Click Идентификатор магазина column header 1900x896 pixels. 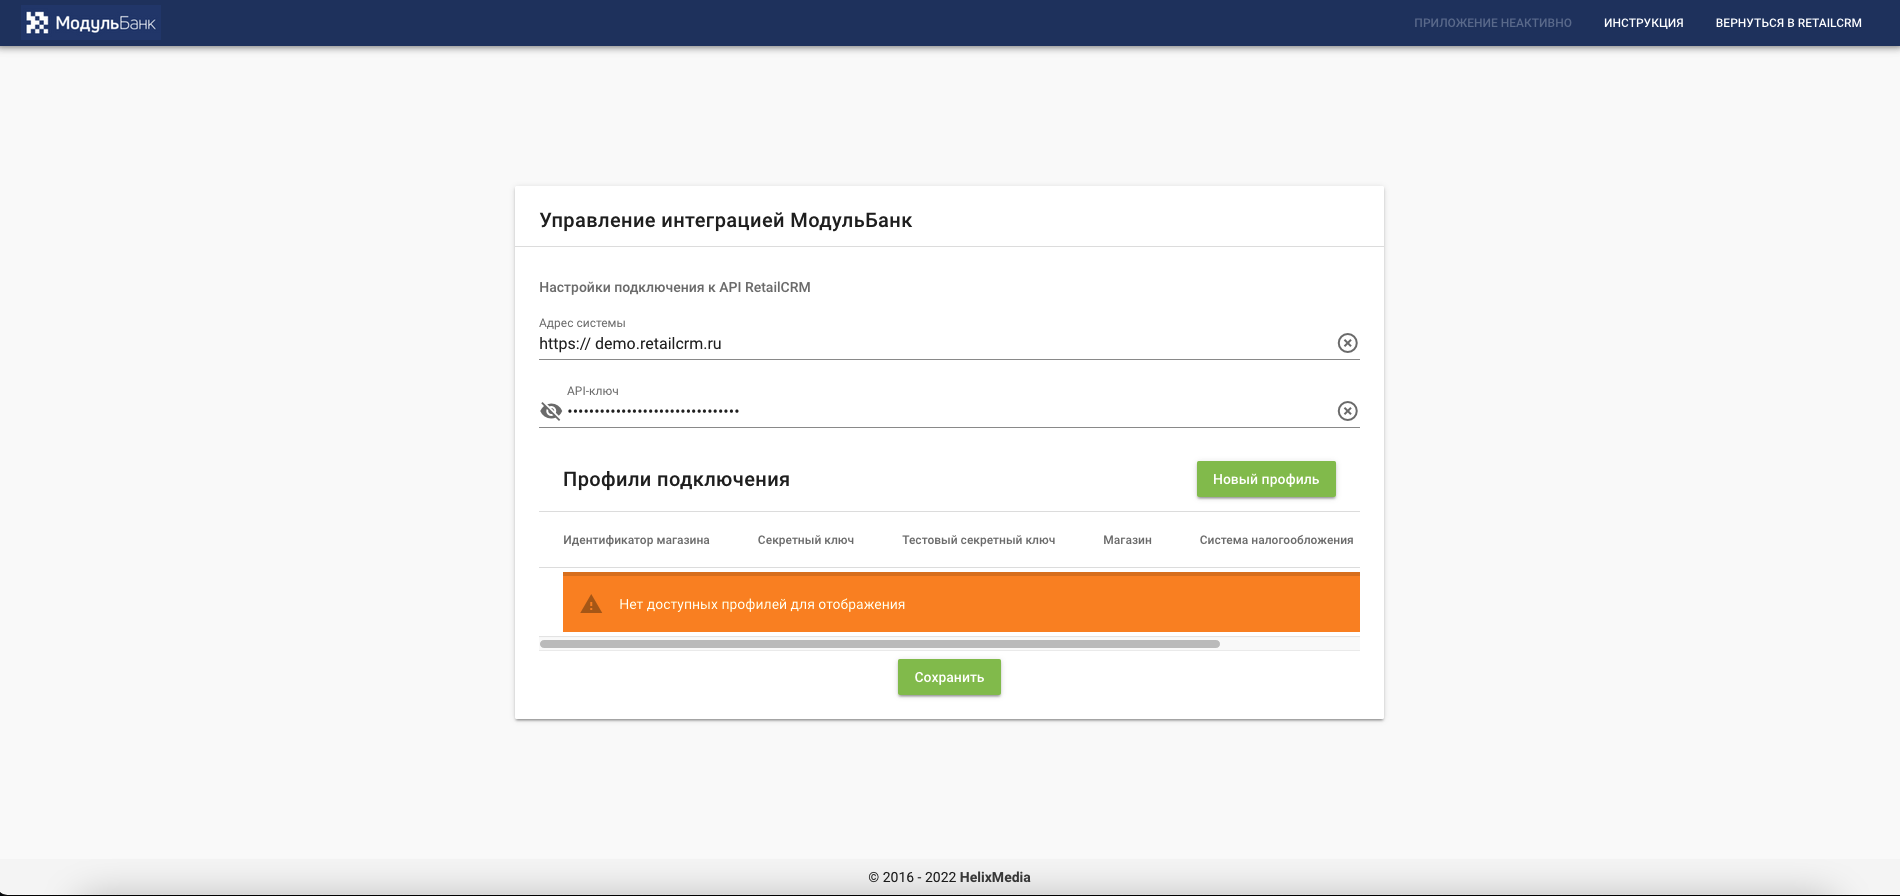click(636, 540)
